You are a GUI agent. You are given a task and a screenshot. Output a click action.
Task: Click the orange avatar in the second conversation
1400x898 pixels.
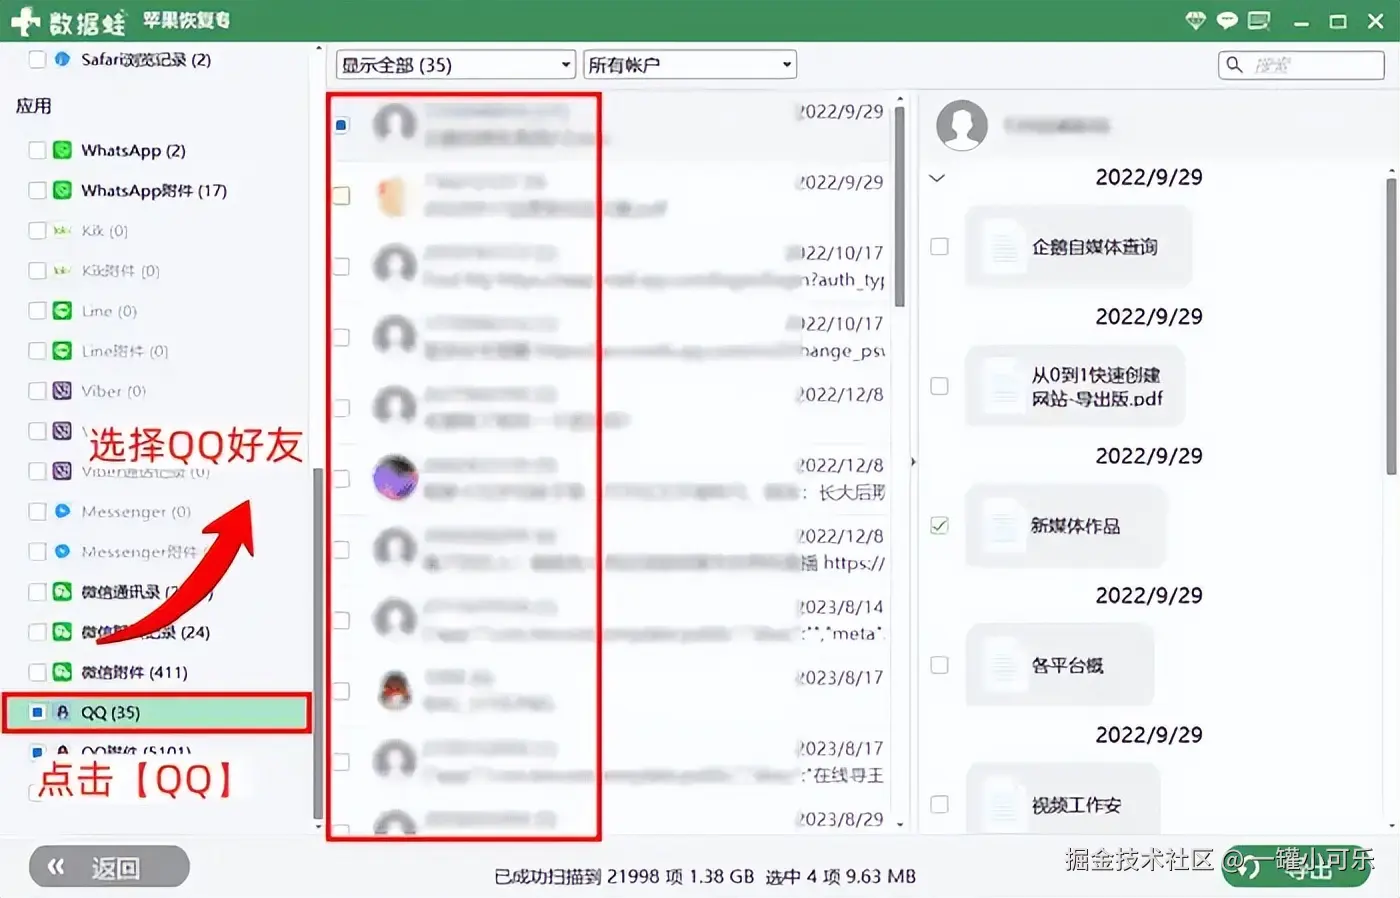pyautogui.click(x=395, y=196)
